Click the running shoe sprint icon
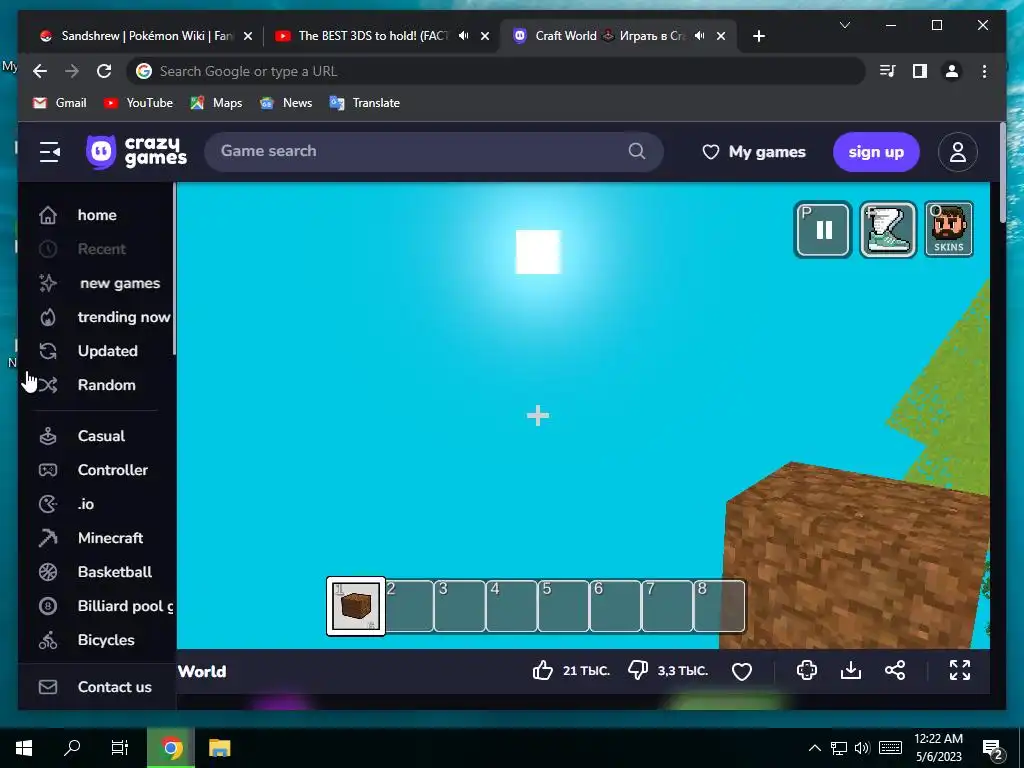This screenshot has height=768, width=1024. point(888,229)
